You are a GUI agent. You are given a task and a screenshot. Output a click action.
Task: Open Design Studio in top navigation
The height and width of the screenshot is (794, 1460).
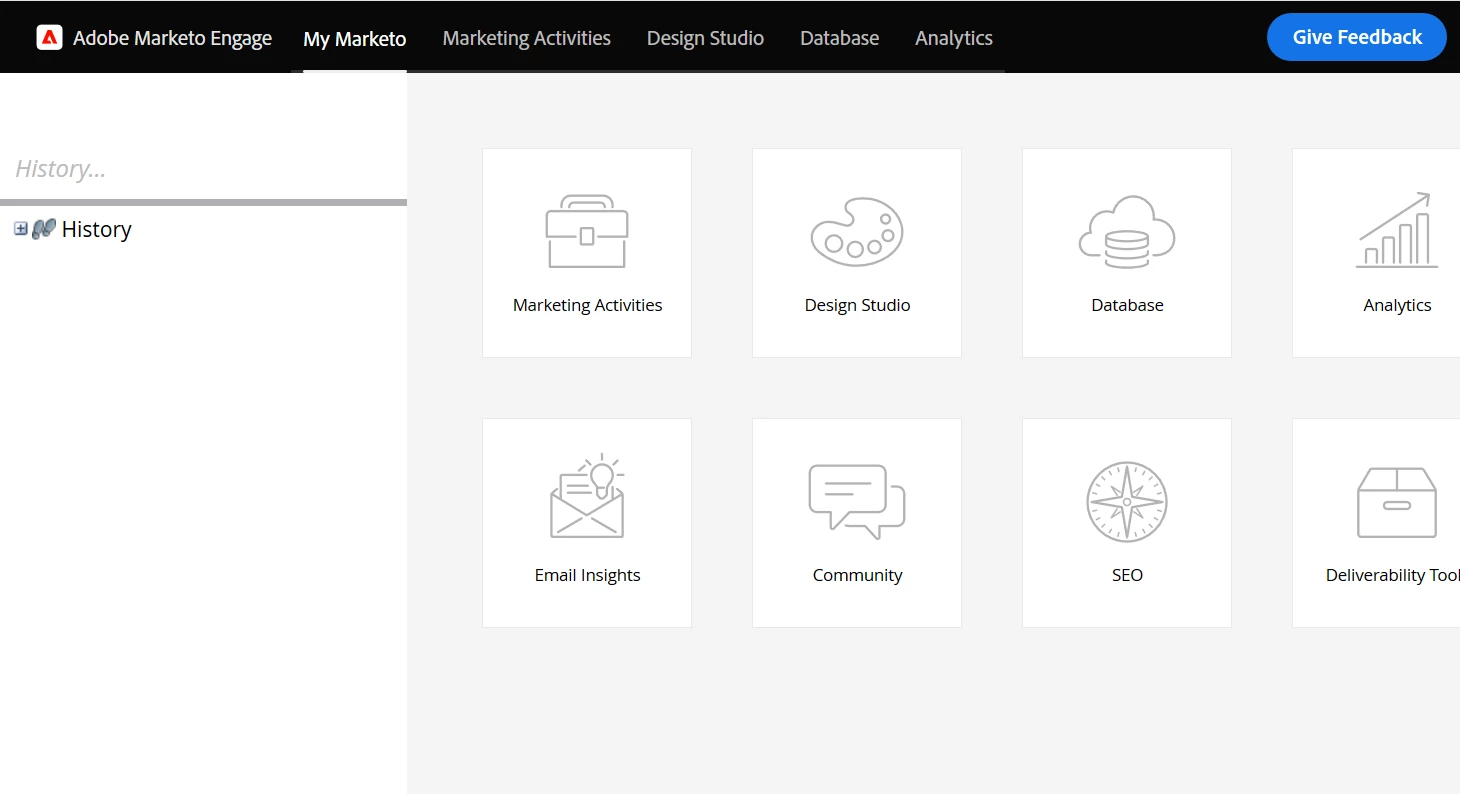(x=705, y=38)
